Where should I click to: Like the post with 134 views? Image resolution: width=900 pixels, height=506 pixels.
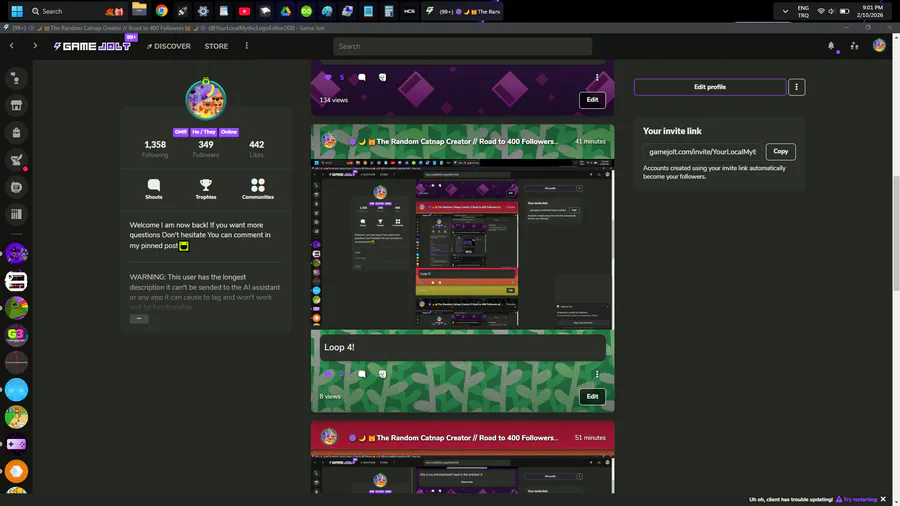coord(328,77)
